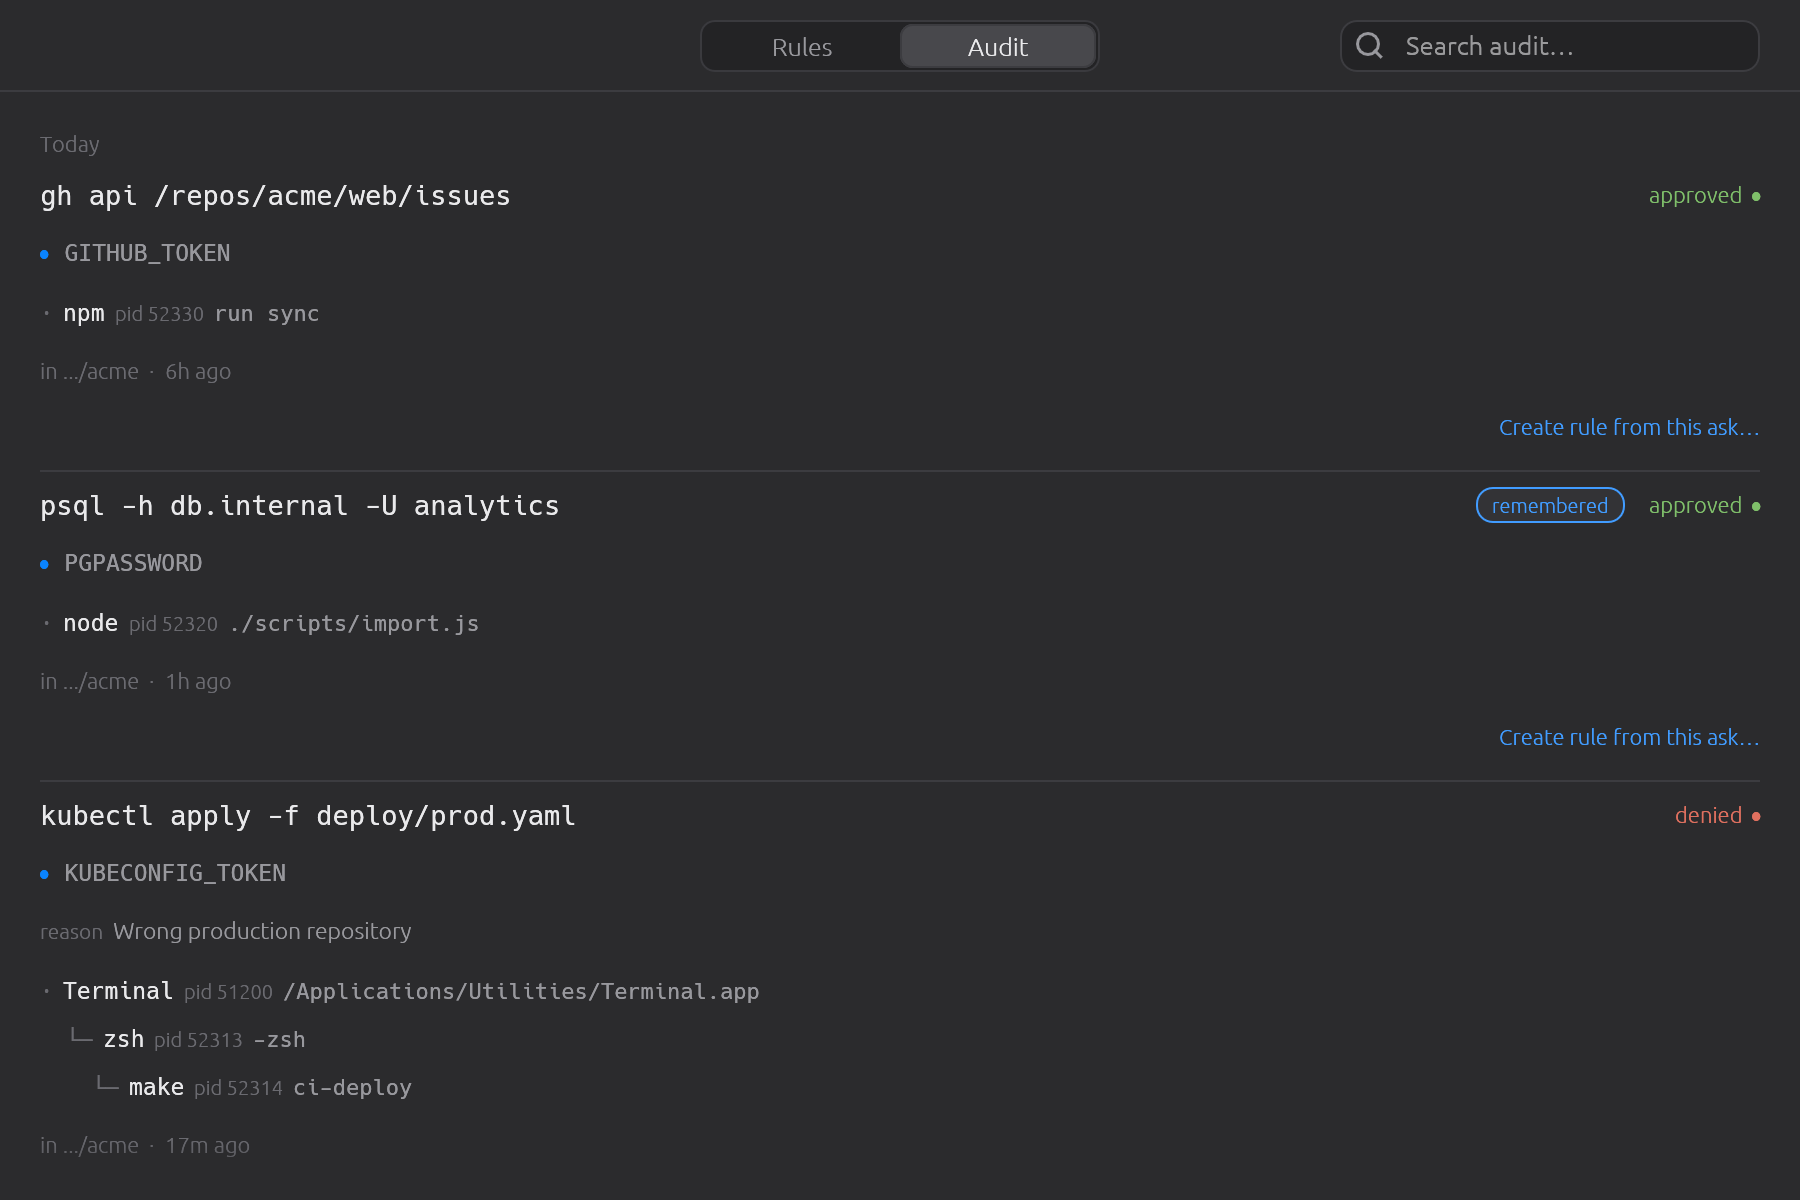Screen dimensions: 1800x1200
Task: Click the remembered badge on psql entry
Action: pos(1550,505)
